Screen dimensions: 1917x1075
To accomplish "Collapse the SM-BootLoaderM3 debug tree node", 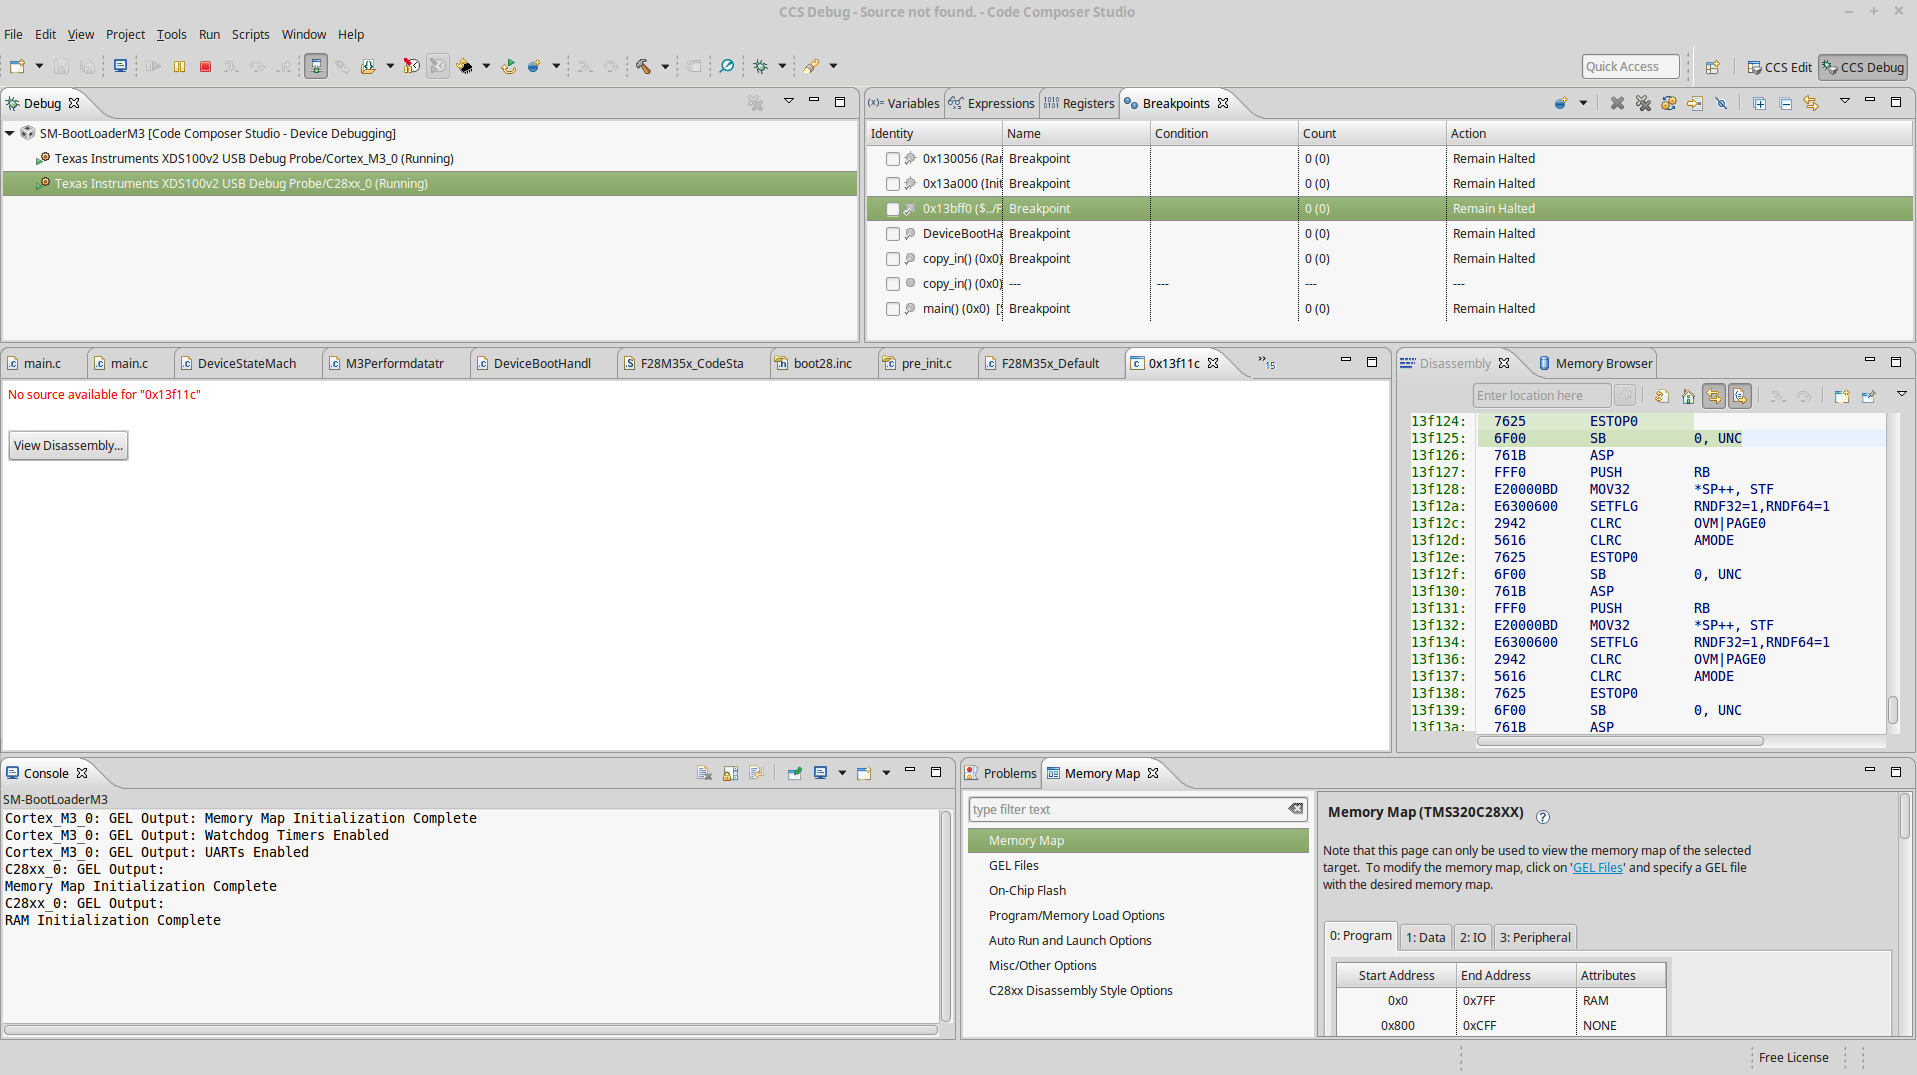I will point(10,133).
